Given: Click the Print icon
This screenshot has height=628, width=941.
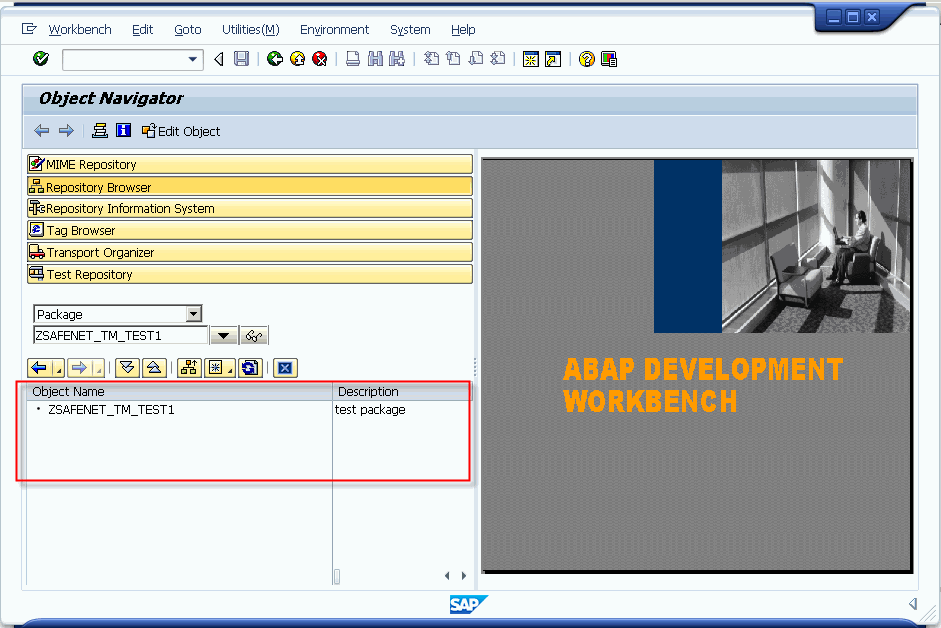Looking at the screenshot, I should point(353,59).
